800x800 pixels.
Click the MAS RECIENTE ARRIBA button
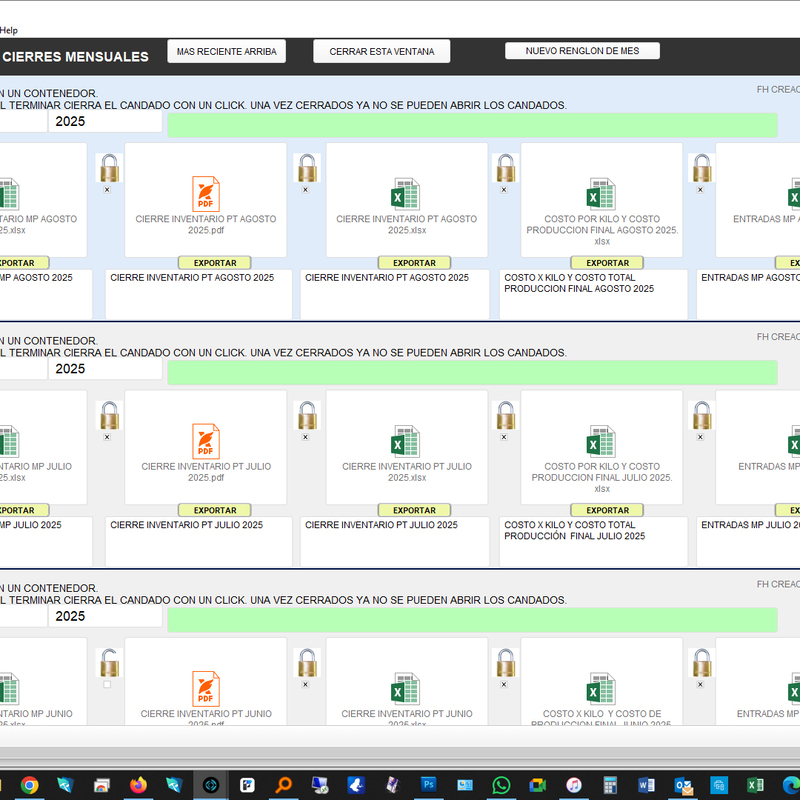coord(227,51)
